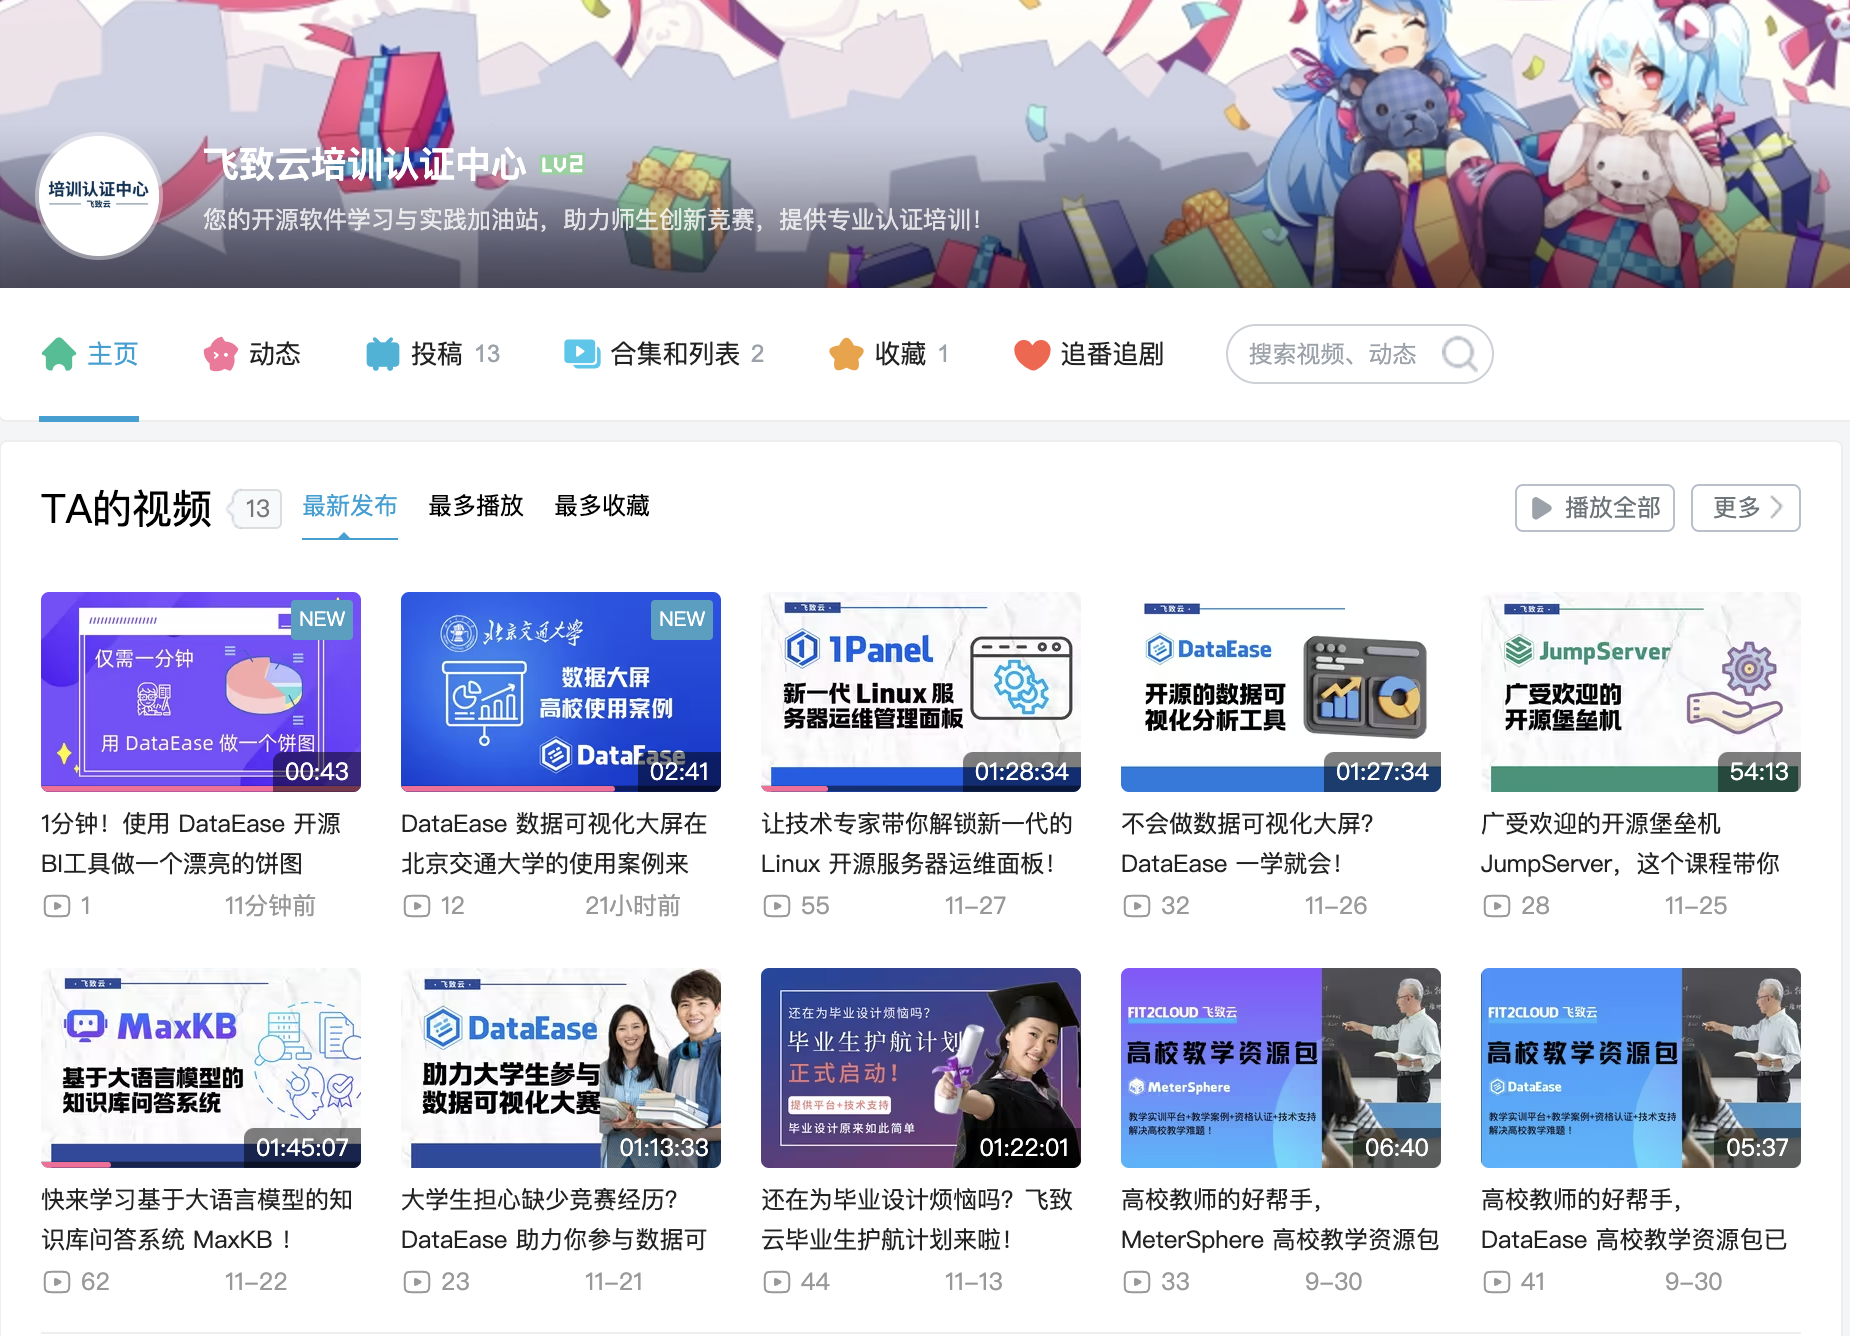Open the DataEase 助力大学生 thumbnail
This screenshot has width=1850, height=1336.
561,1068
